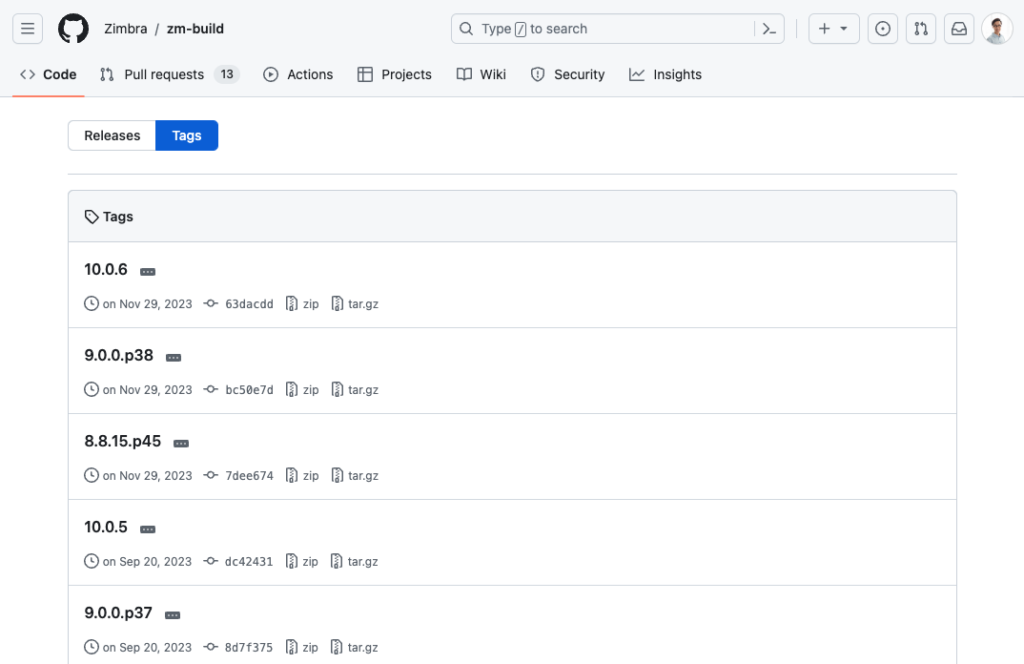Open the zm-build repository link
The image size is (1024, 664).
[195, 29]
